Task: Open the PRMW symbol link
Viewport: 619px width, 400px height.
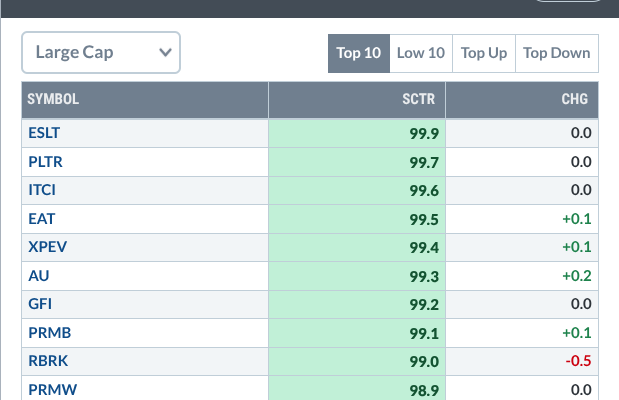Action: [53, 390]
